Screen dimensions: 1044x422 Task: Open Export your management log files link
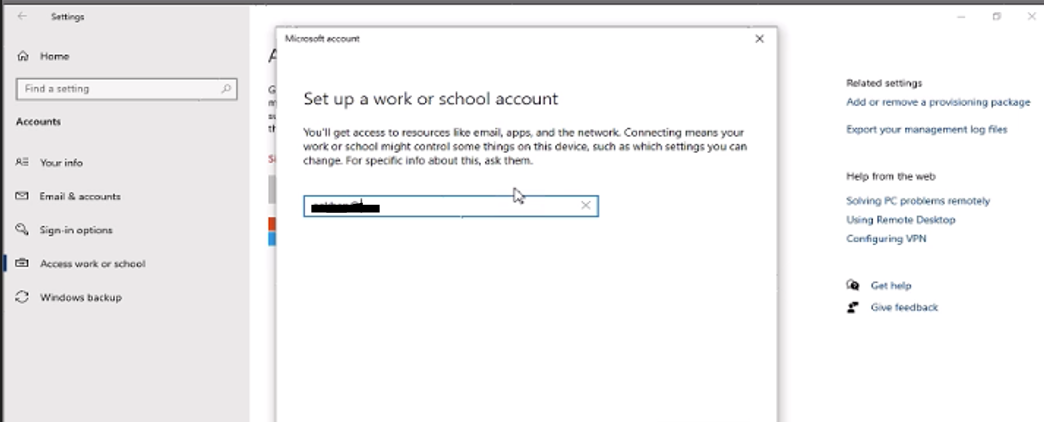pyautogui.click(x=927, y=129)
